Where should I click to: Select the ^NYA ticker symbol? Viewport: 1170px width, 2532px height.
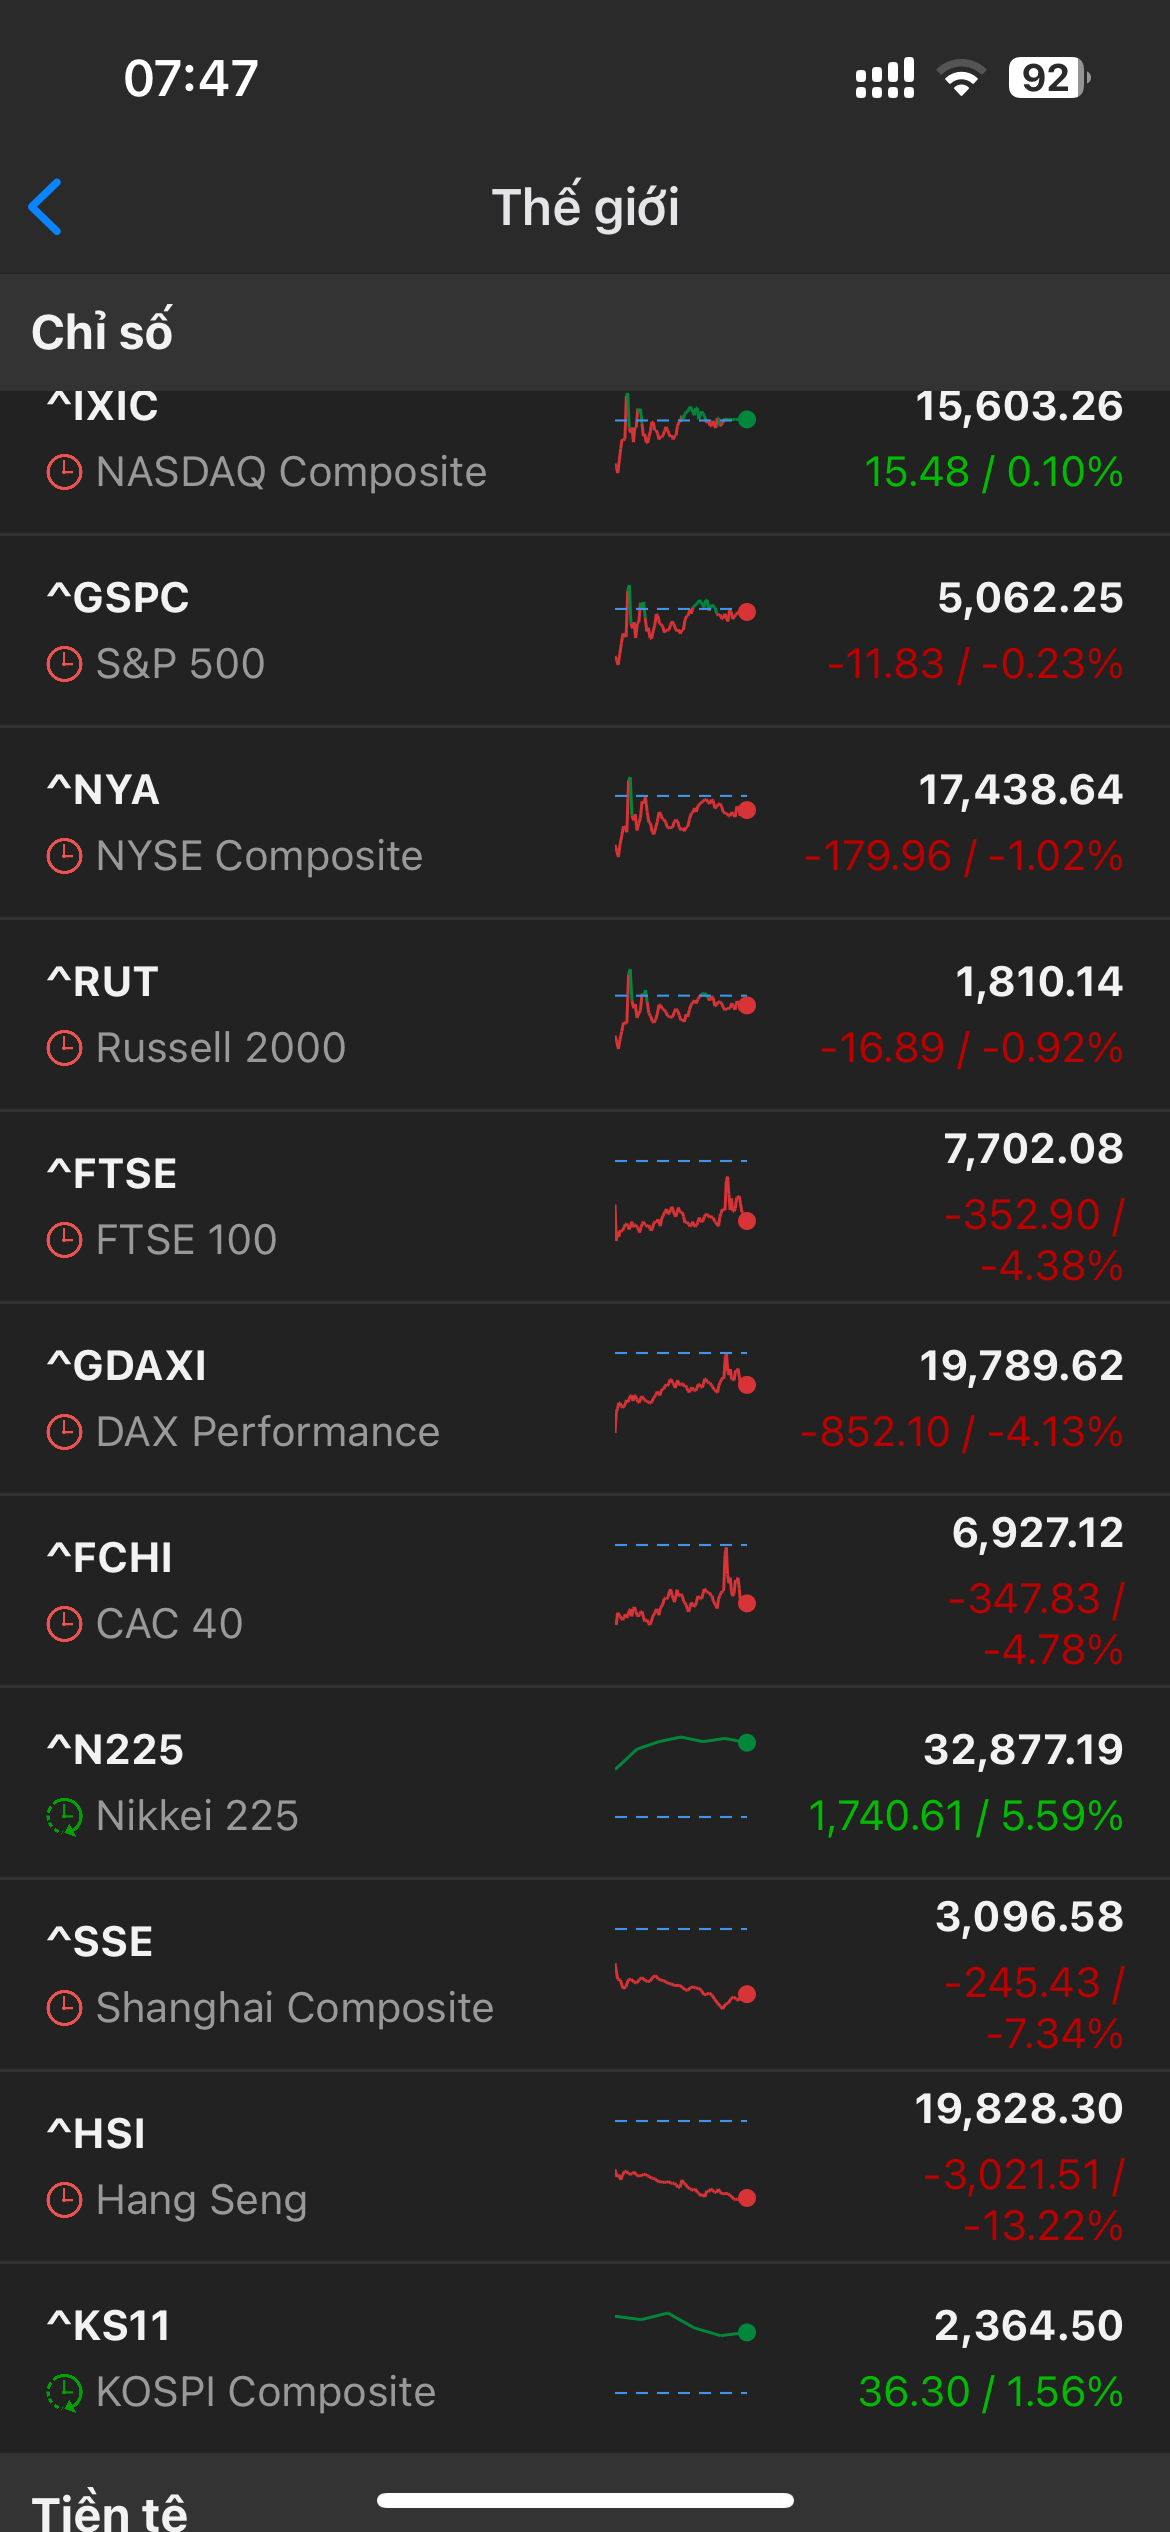coord(104,790)
